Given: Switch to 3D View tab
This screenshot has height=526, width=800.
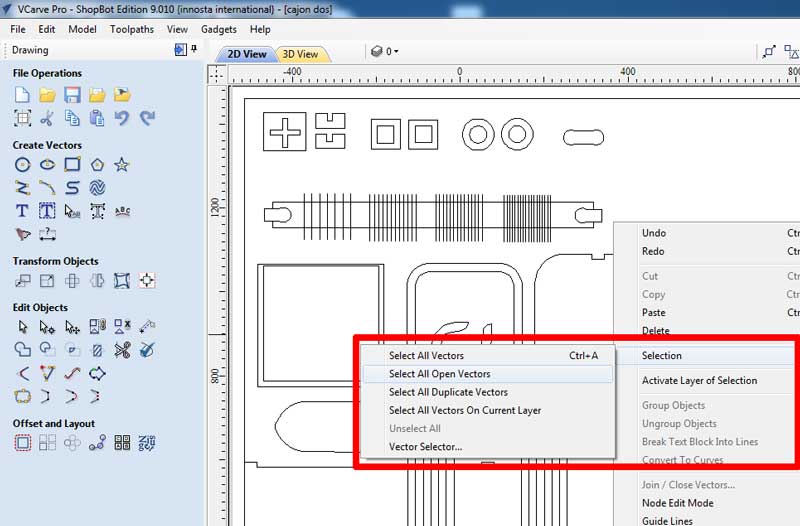Looking at the screenshot, I should [x=301, y=54].
